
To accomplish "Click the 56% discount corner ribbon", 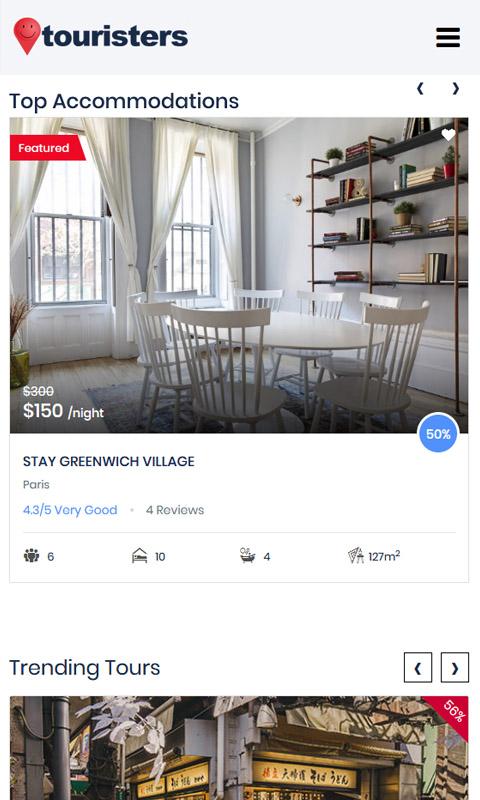I will [451, 713].
